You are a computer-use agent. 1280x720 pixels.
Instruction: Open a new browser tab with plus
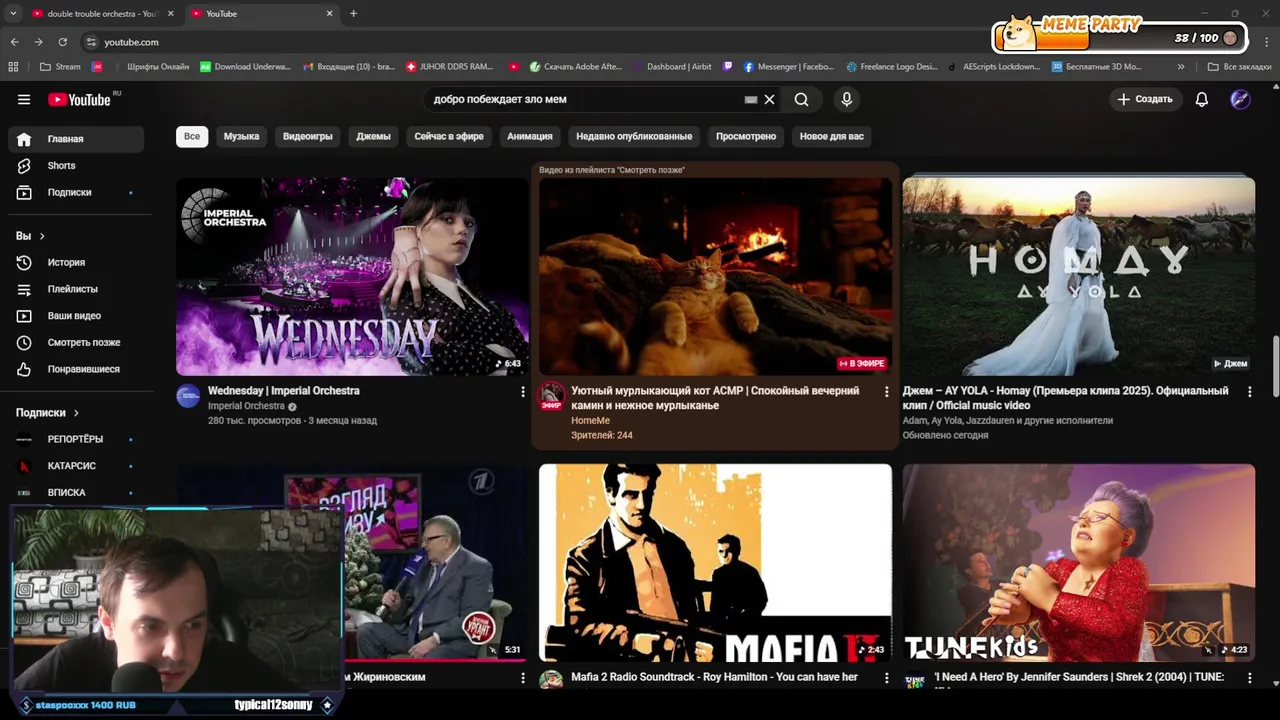pos(353,14)
